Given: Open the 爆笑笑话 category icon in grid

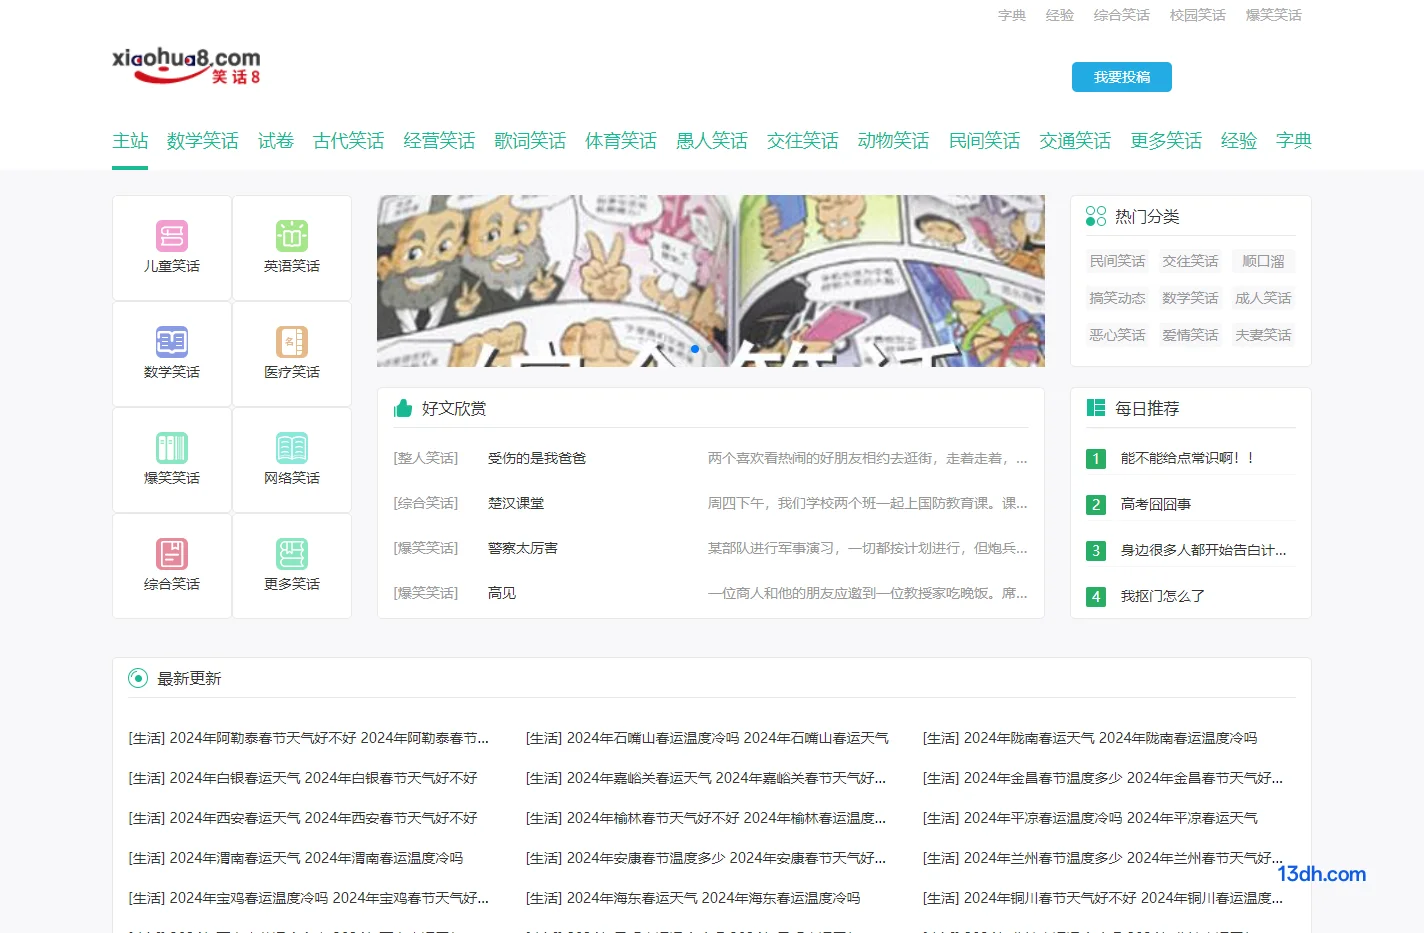Looking at the screenshot, I should click(x=172, y=448).
